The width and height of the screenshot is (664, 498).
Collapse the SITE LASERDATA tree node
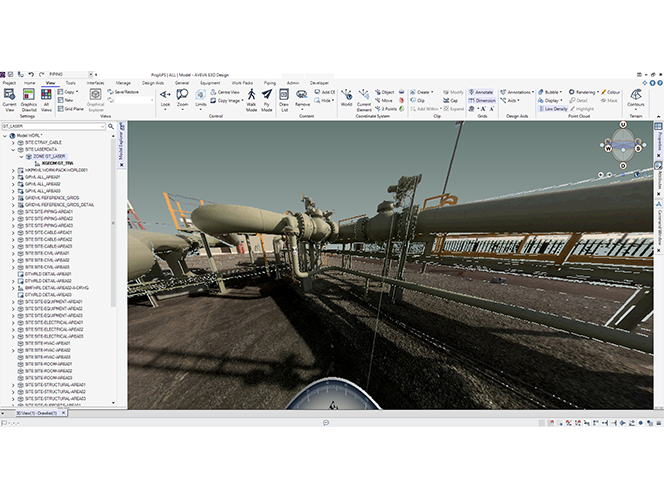pyautogui.click(x=13, y=149)
